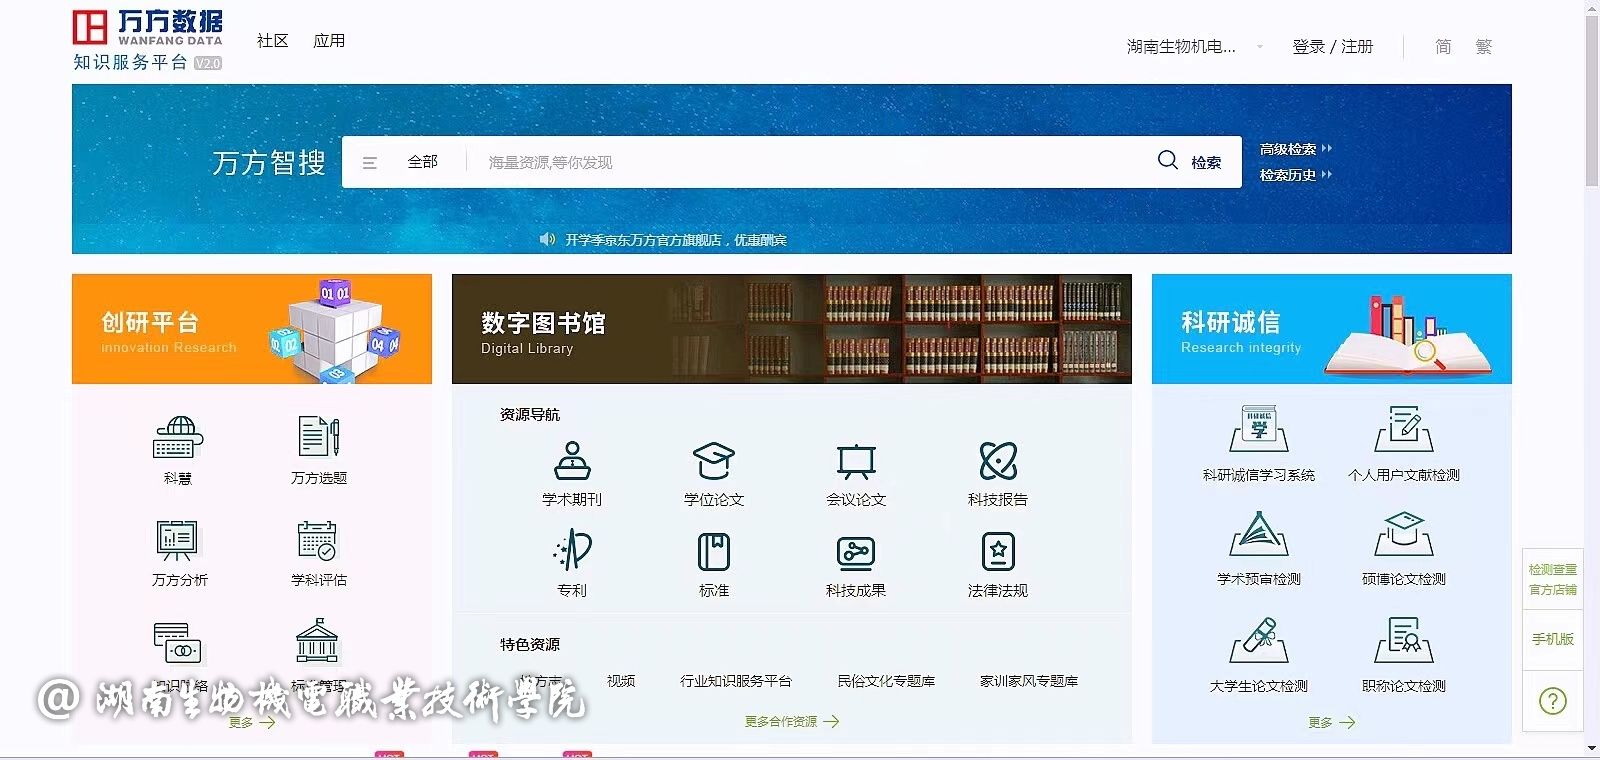Open the 应用 menu item
The image size is (1600, 760).
(329, 41)
